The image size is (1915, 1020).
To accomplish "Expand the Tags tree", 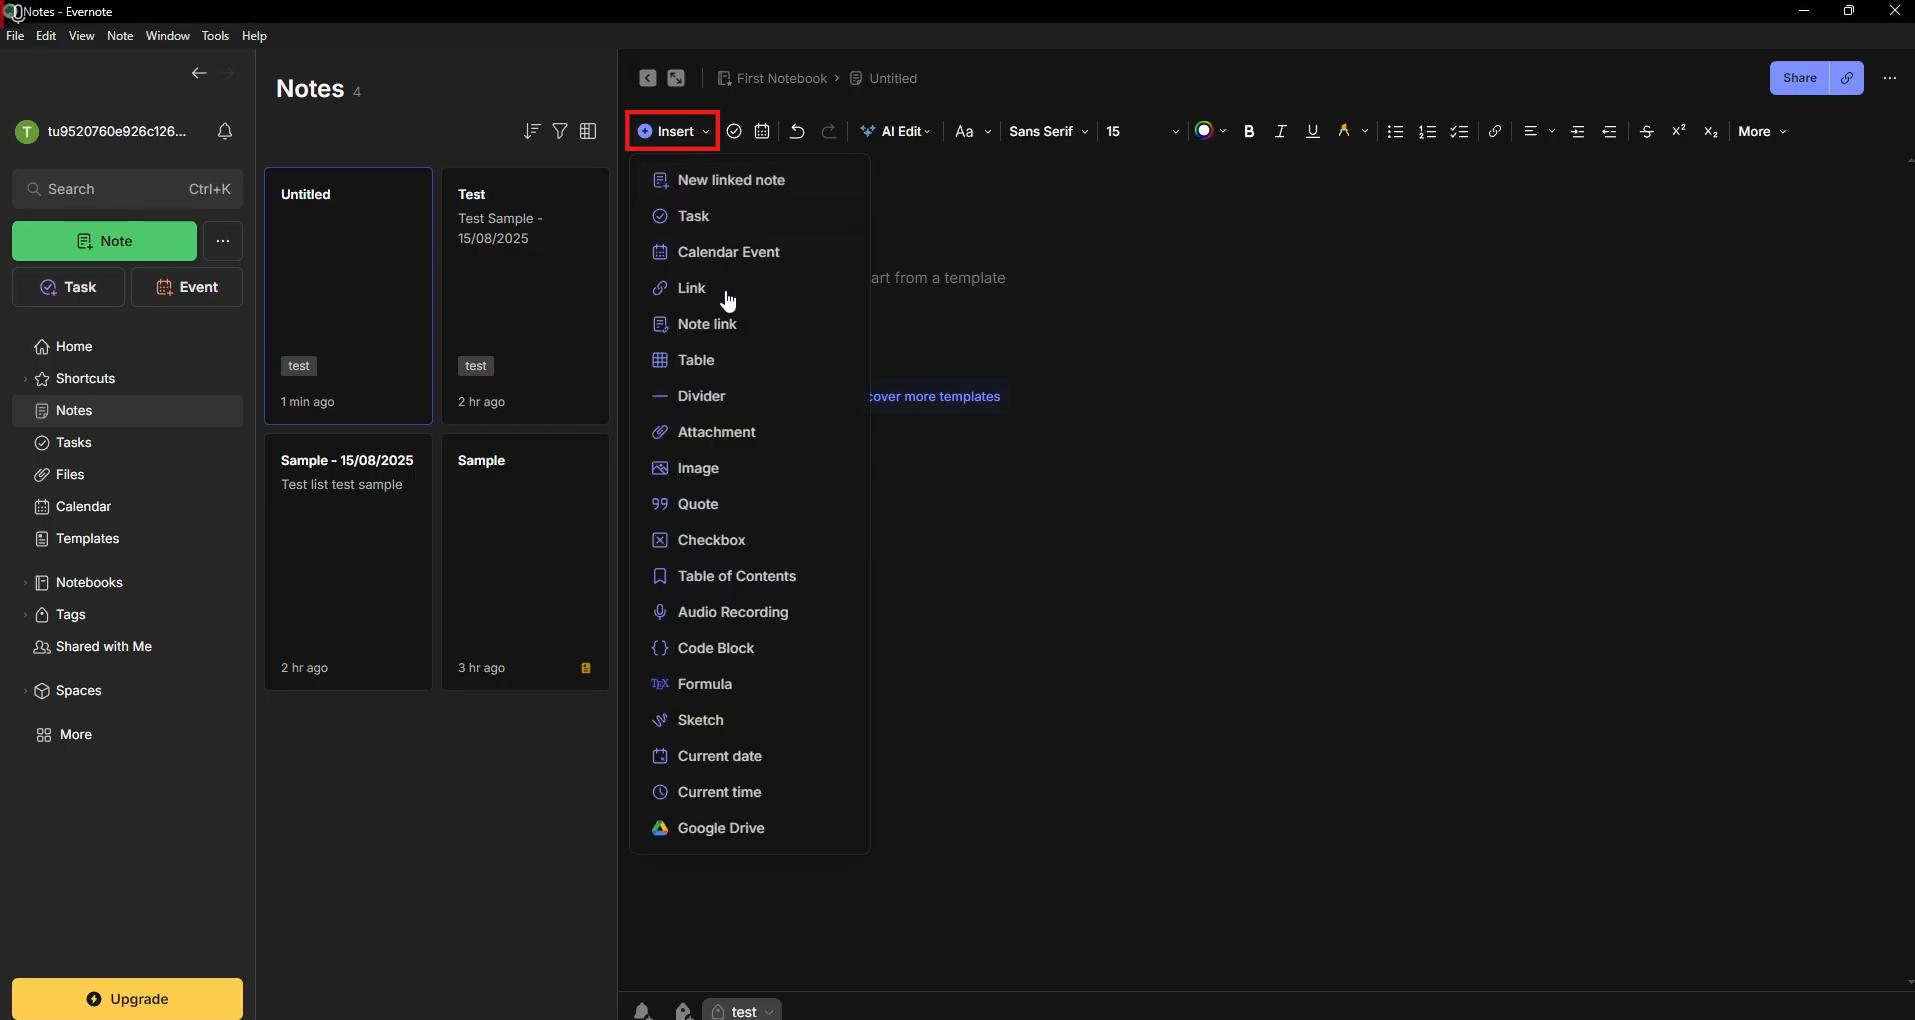I will (25, 615).
